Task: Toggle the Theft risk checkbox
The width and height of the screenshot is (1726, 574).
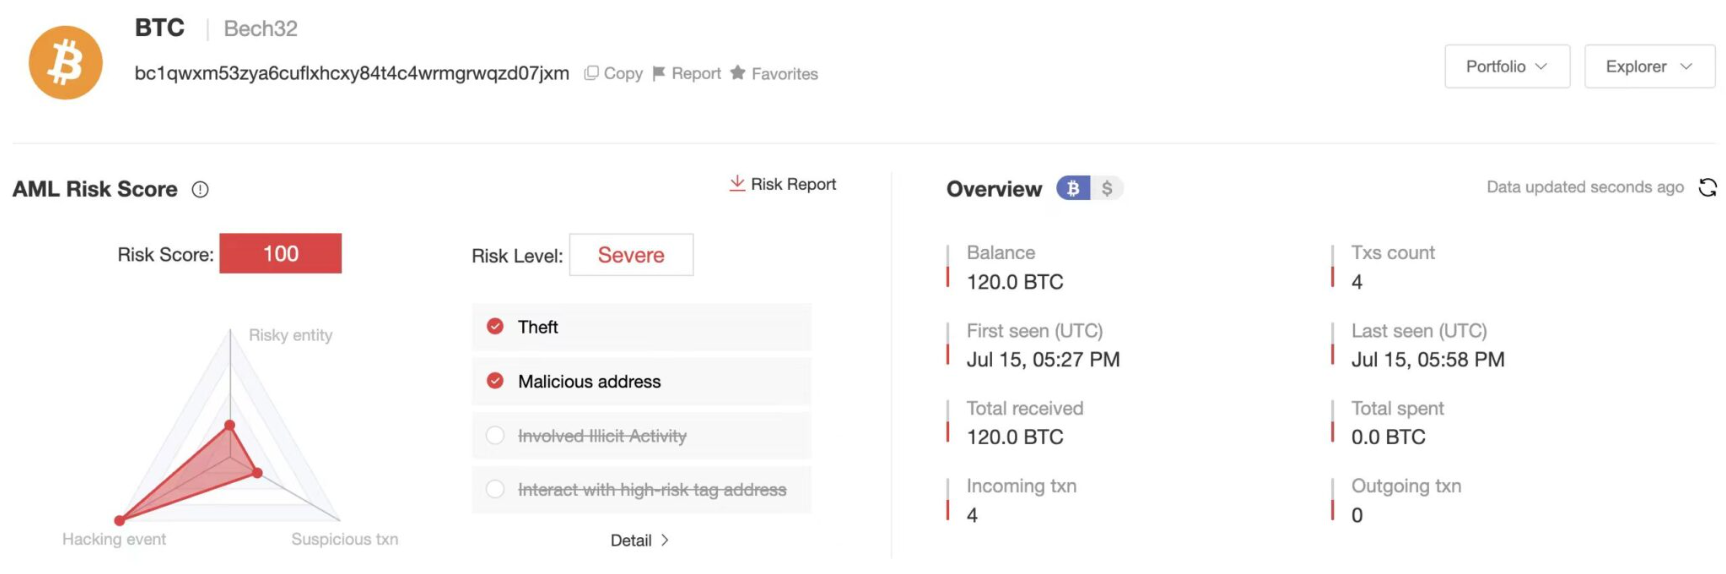Action: 495,327
